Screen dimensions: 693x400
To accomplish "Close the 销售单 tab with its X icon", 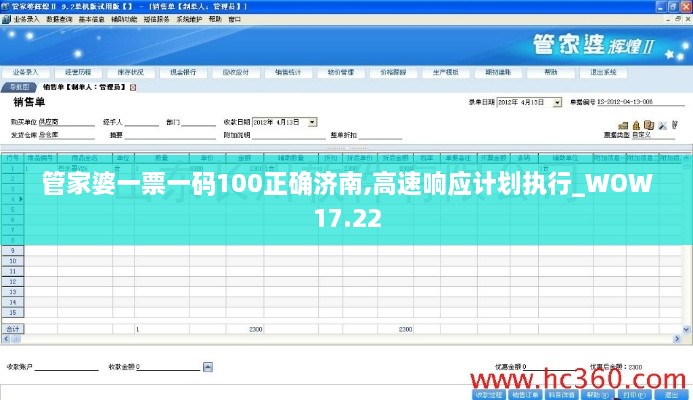I will pyautogui.click(x=134, y=88).
